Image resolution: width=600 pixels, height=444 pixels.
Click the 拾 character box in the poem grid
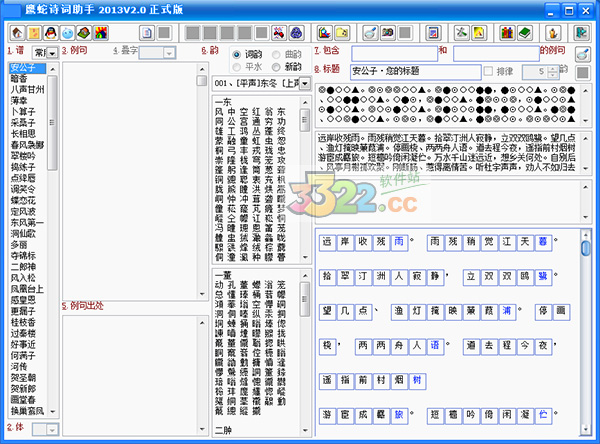point(327,277)
